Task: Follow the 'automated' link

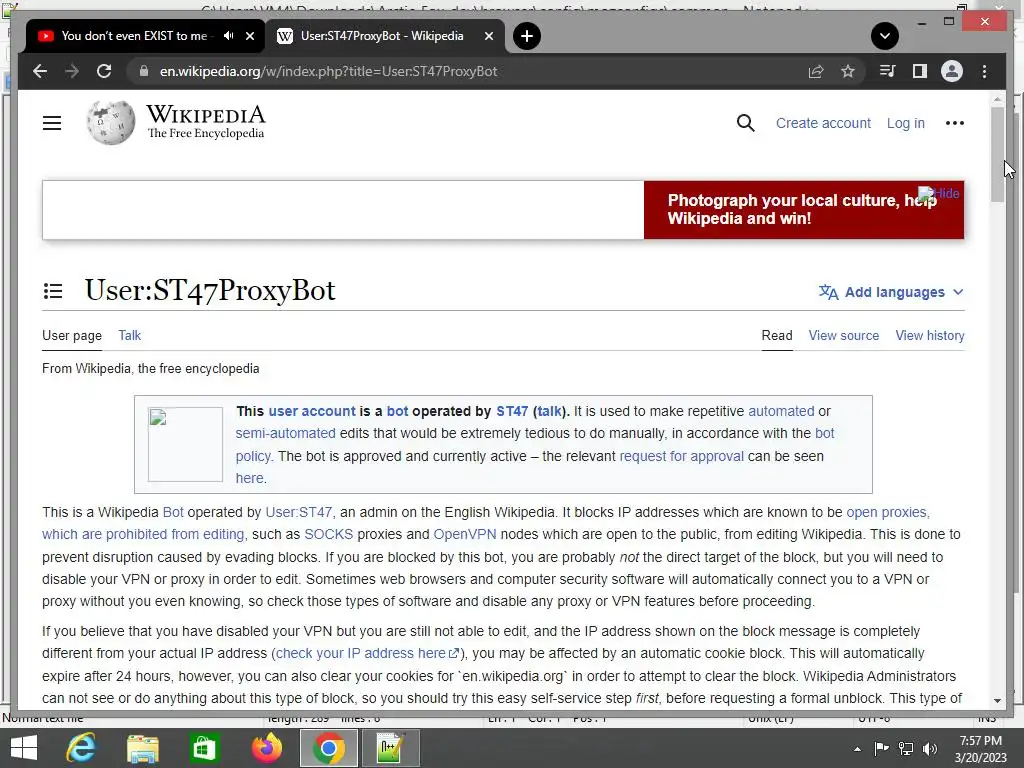Action: tap(781, 411)
